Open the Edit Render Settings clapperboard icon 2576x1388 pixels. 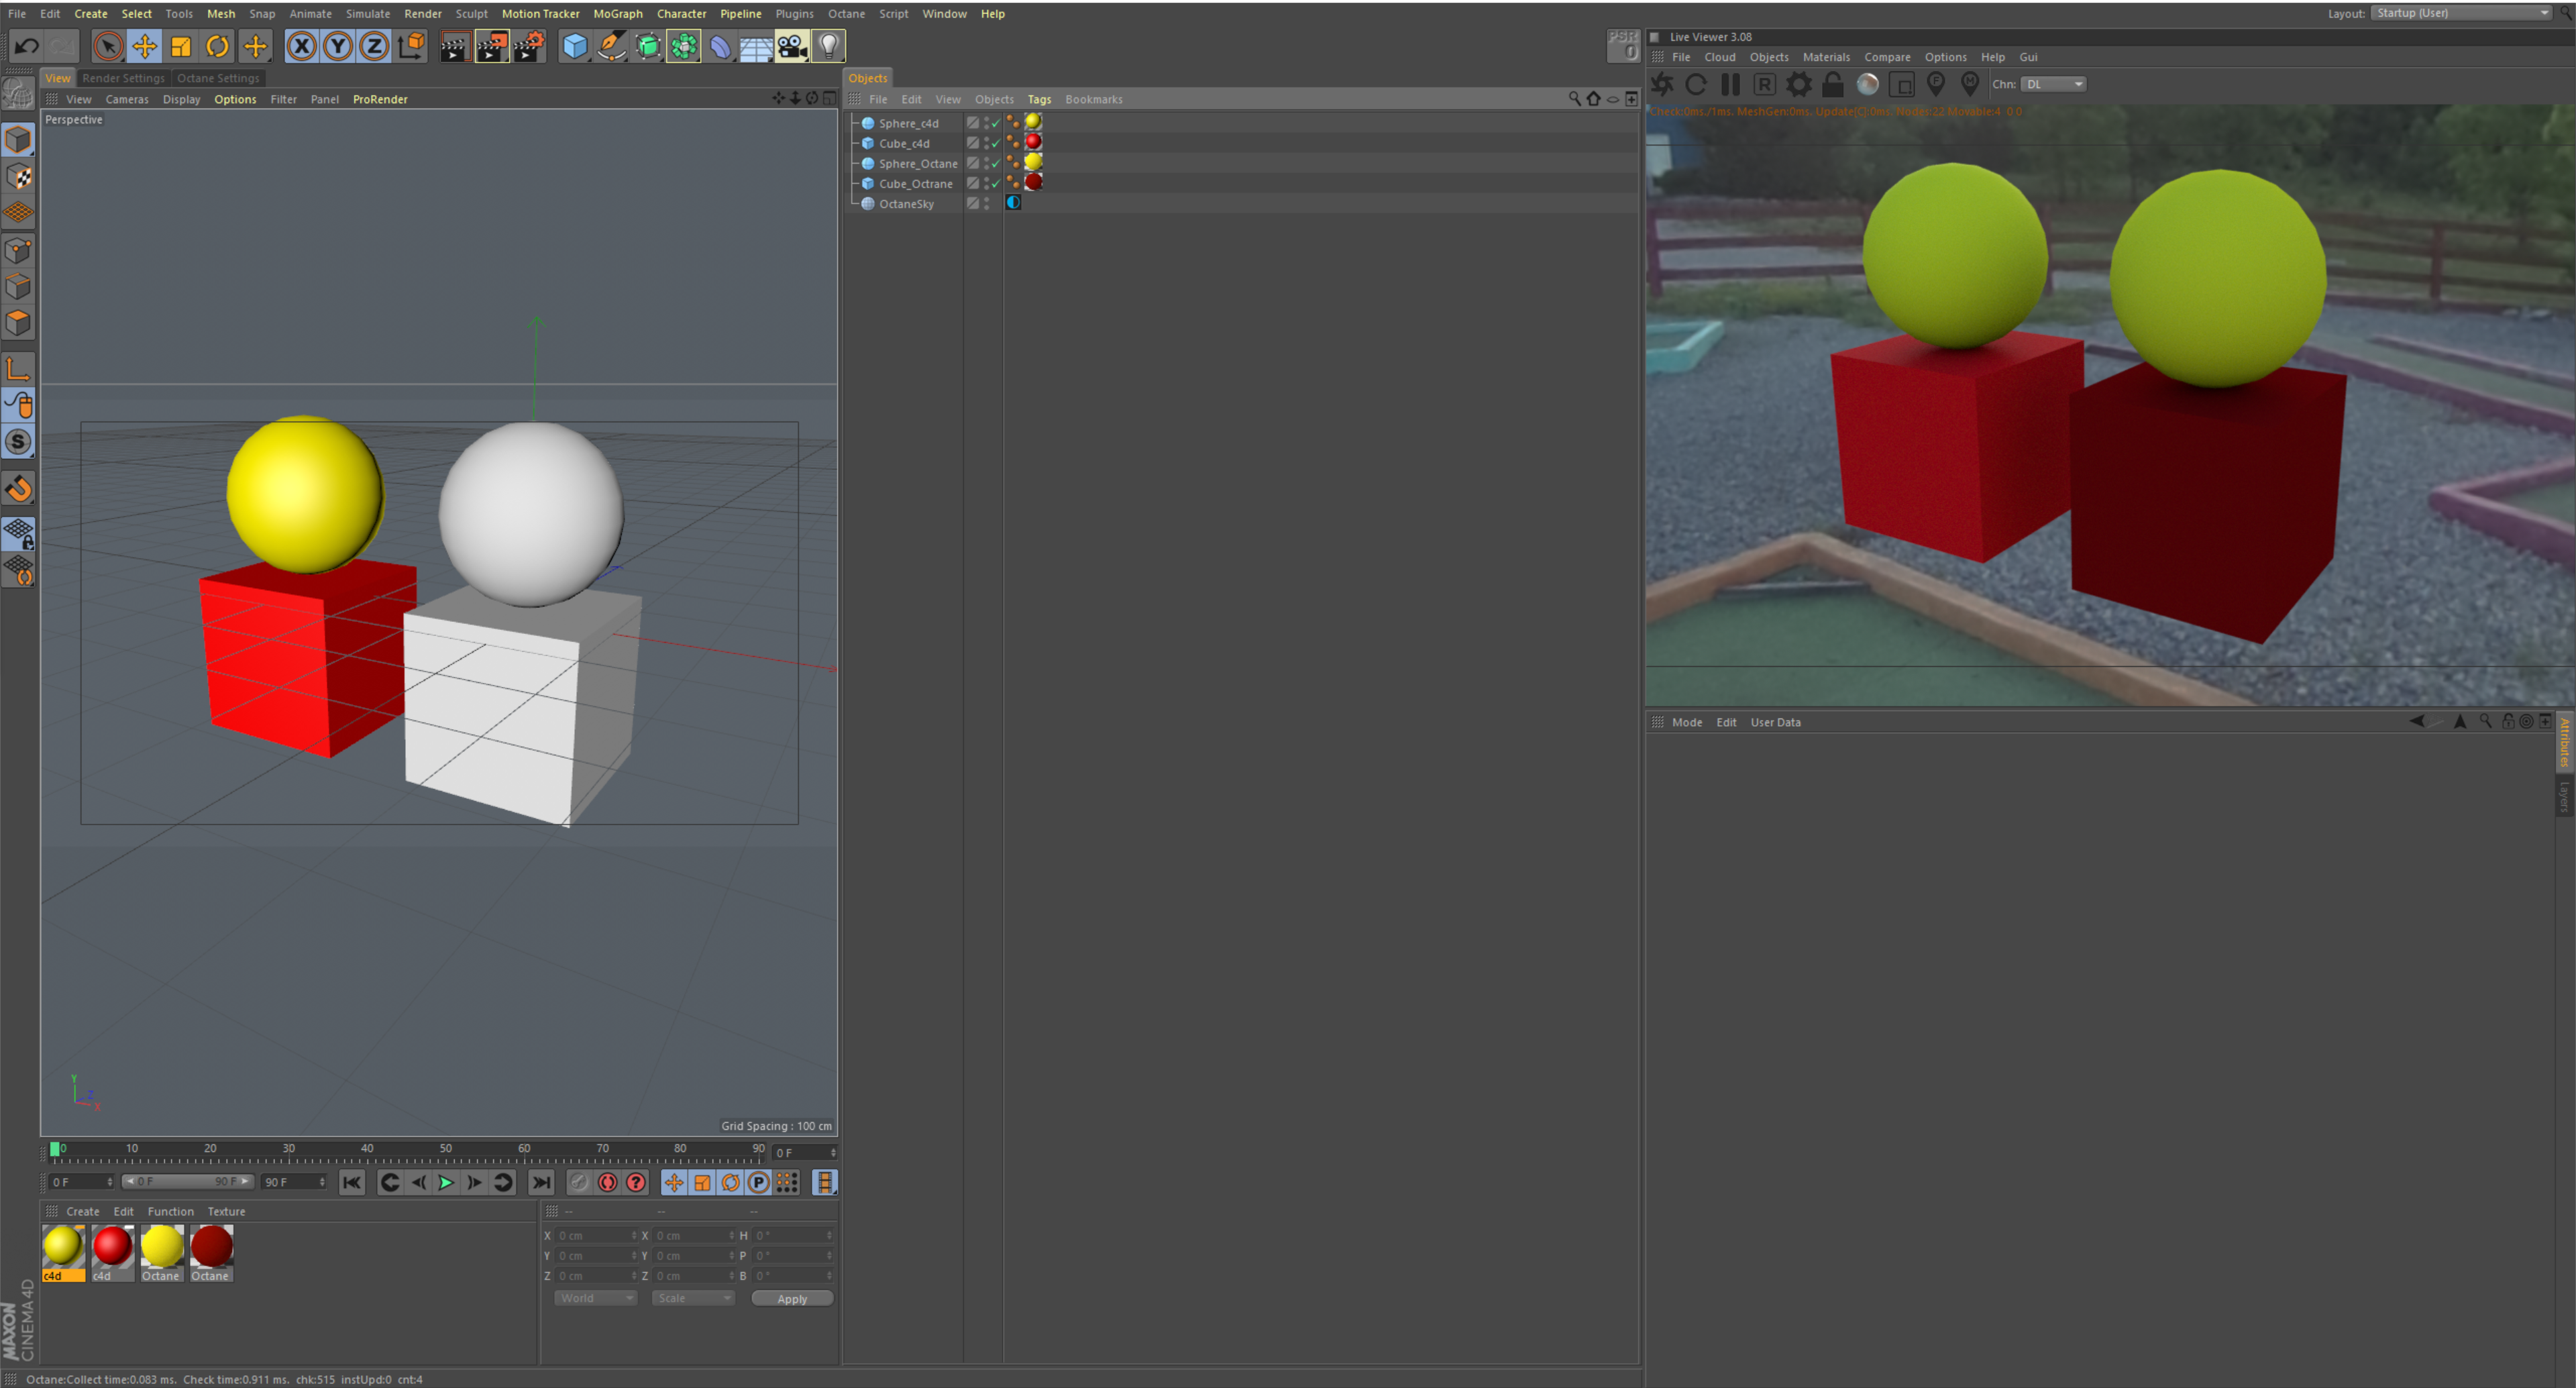528,46
